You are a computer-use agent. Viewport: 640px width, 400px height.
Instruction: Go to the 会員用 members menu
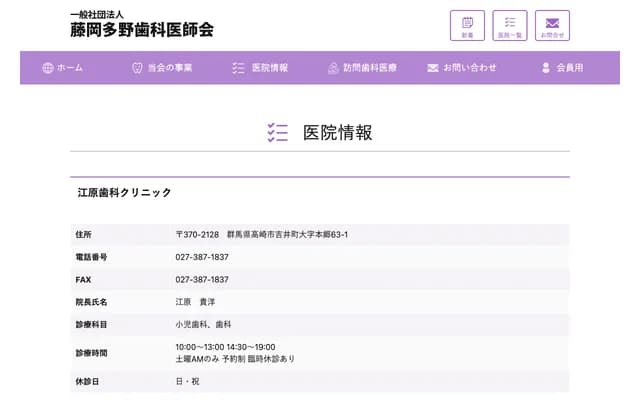tap(562, 68)
